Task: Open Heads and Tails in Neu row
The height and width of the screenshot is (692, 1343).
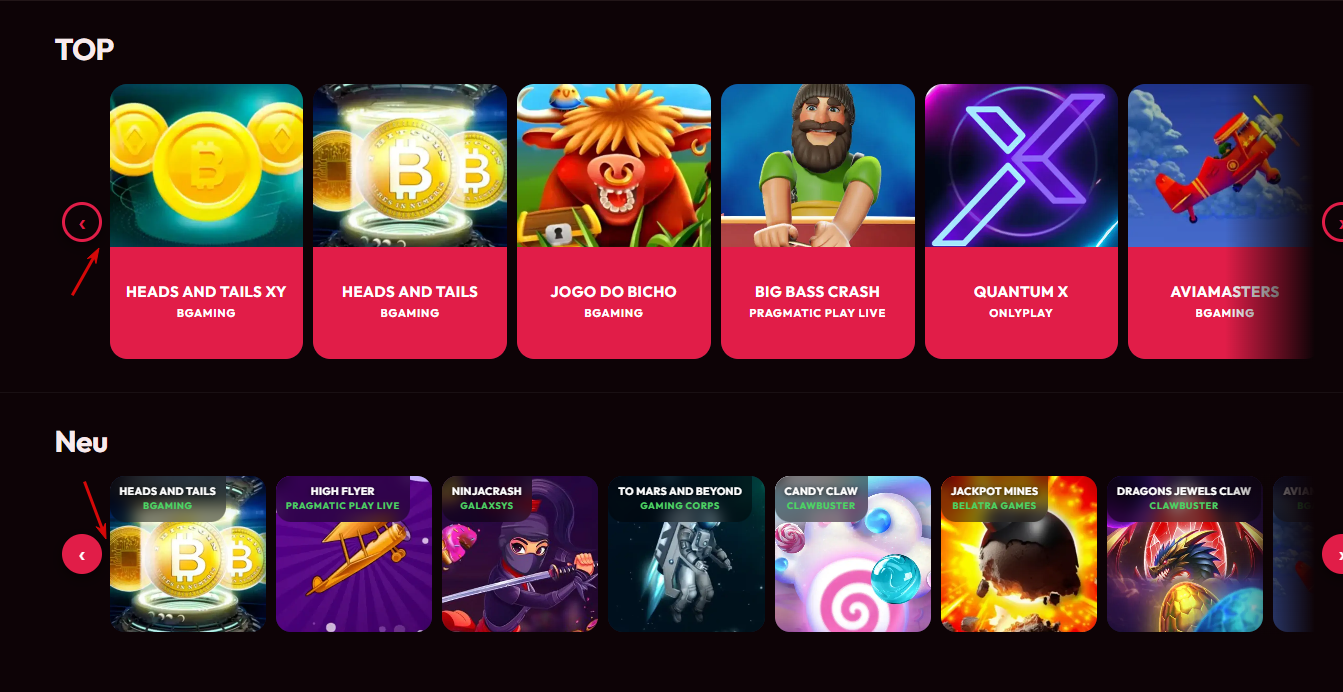Action: pos(187,554)
